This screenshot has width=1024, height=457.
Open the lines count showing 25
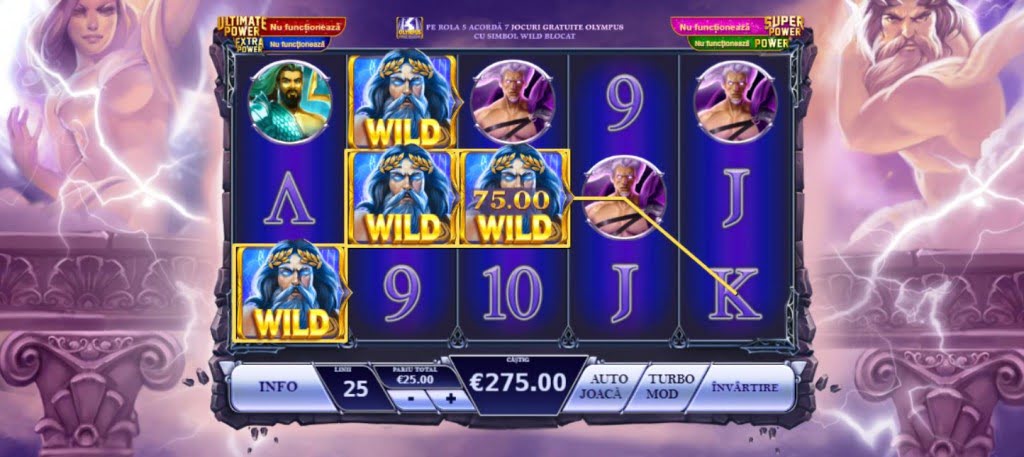pyautogui.click(x=355, y=388)
